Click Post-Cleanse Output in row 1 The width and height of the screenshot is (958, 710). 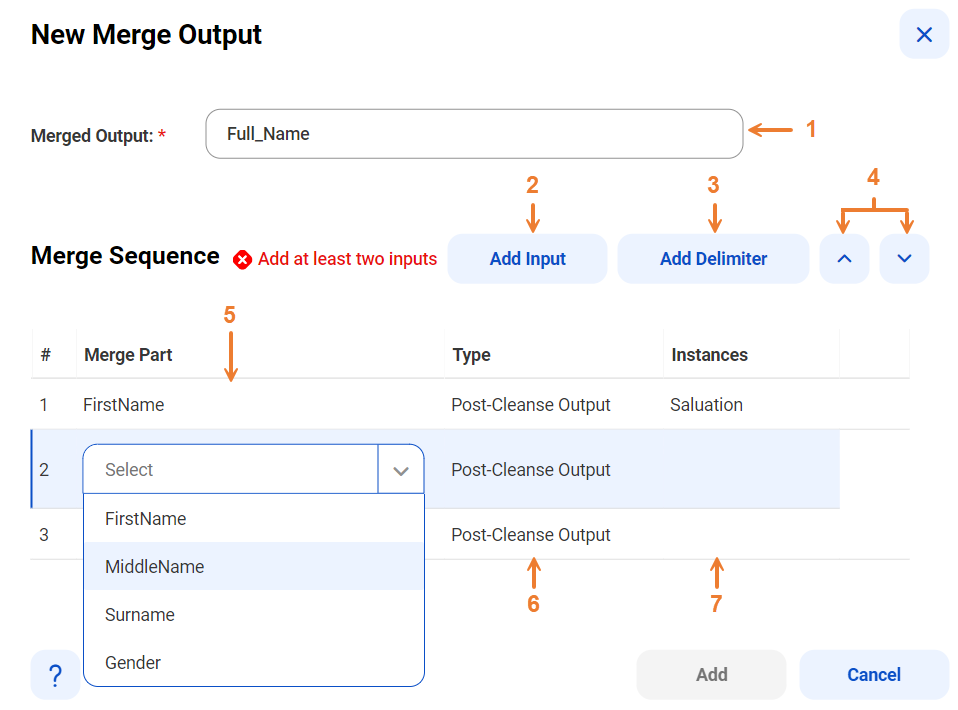tap(530, 404)
